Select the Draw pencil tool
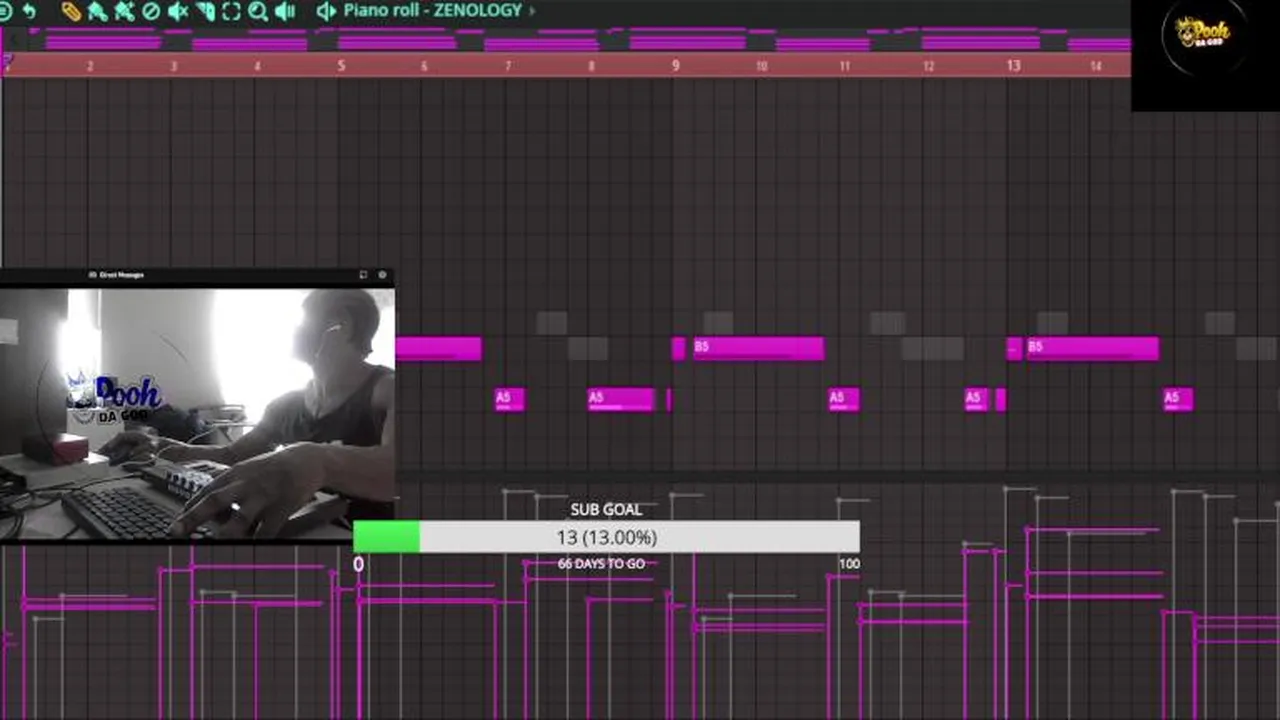This screenshot has height=720, width=1280. point(70,11)
